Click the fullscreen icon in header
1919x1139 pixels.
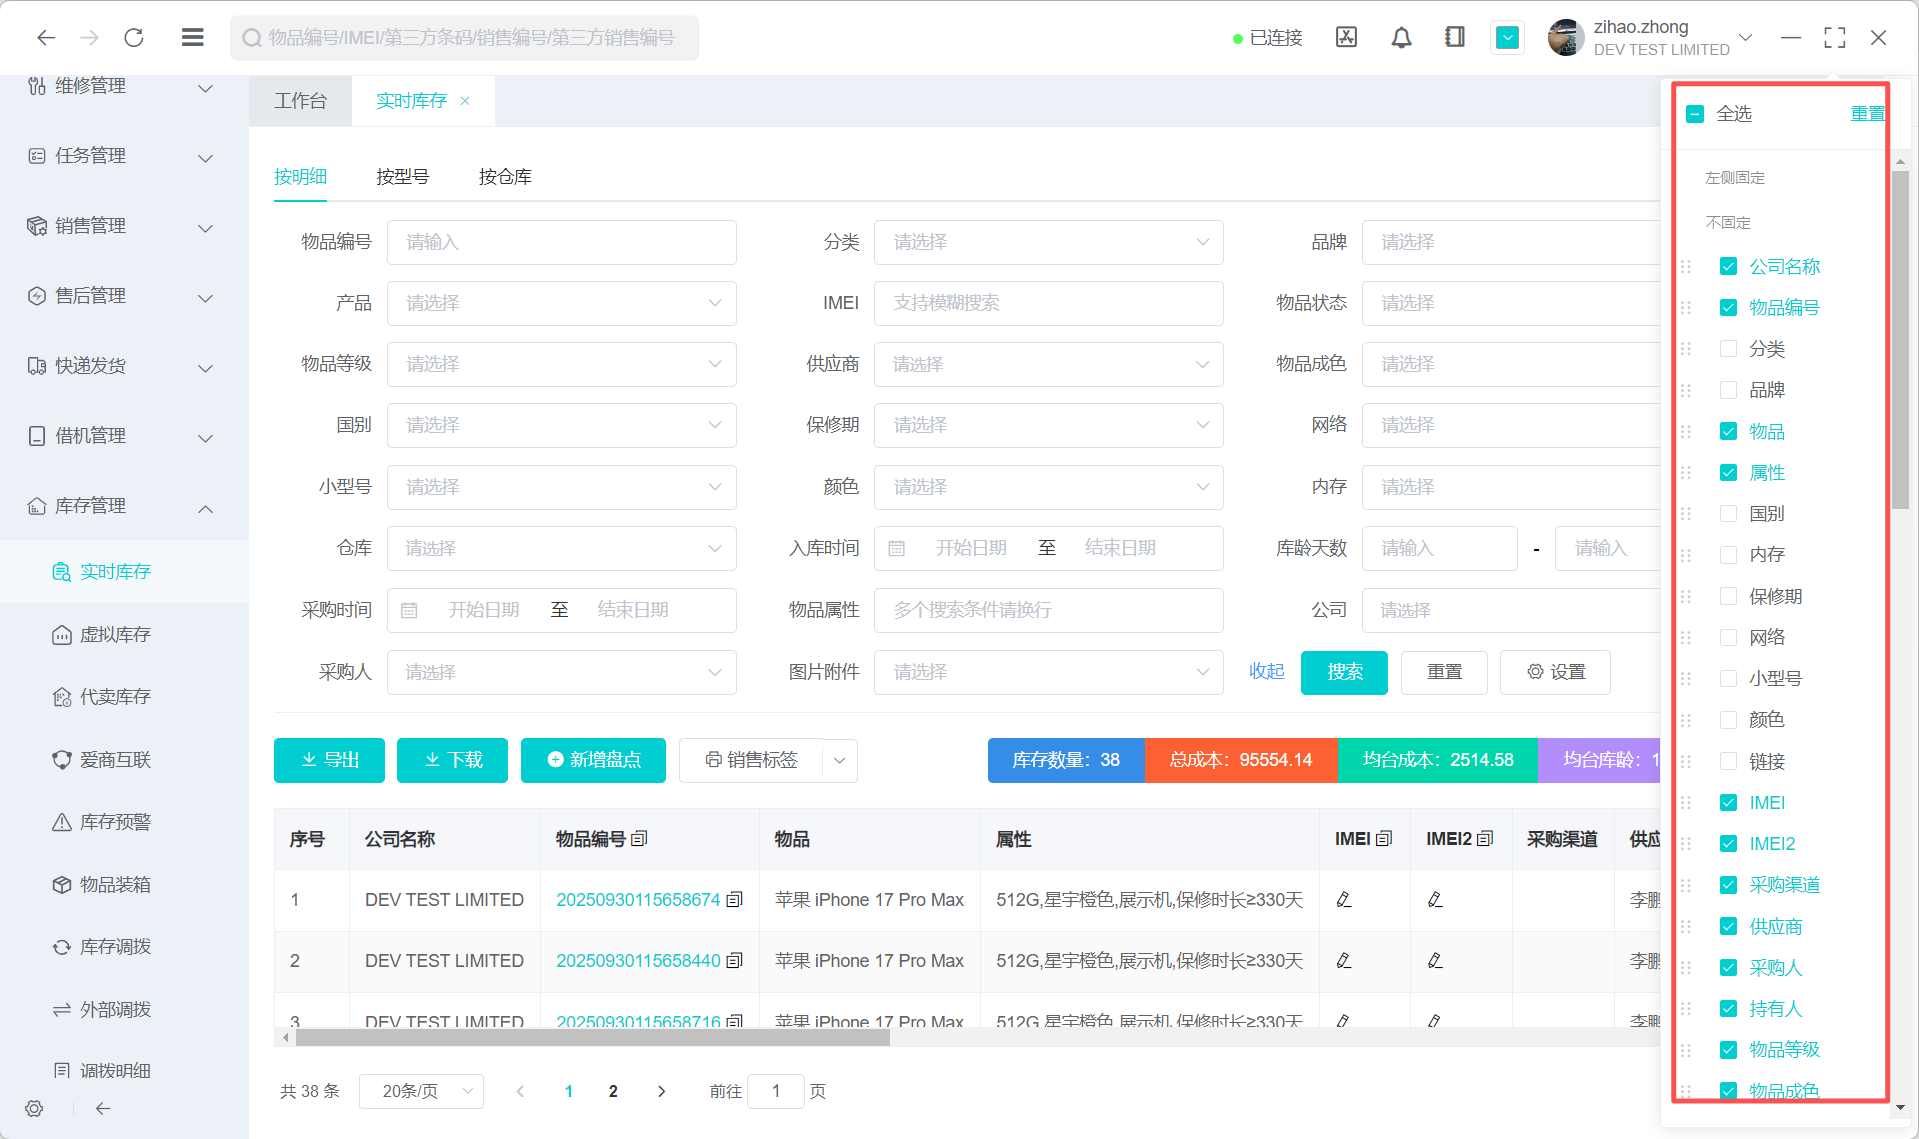pyautogui.click(x=1834, y=38)
